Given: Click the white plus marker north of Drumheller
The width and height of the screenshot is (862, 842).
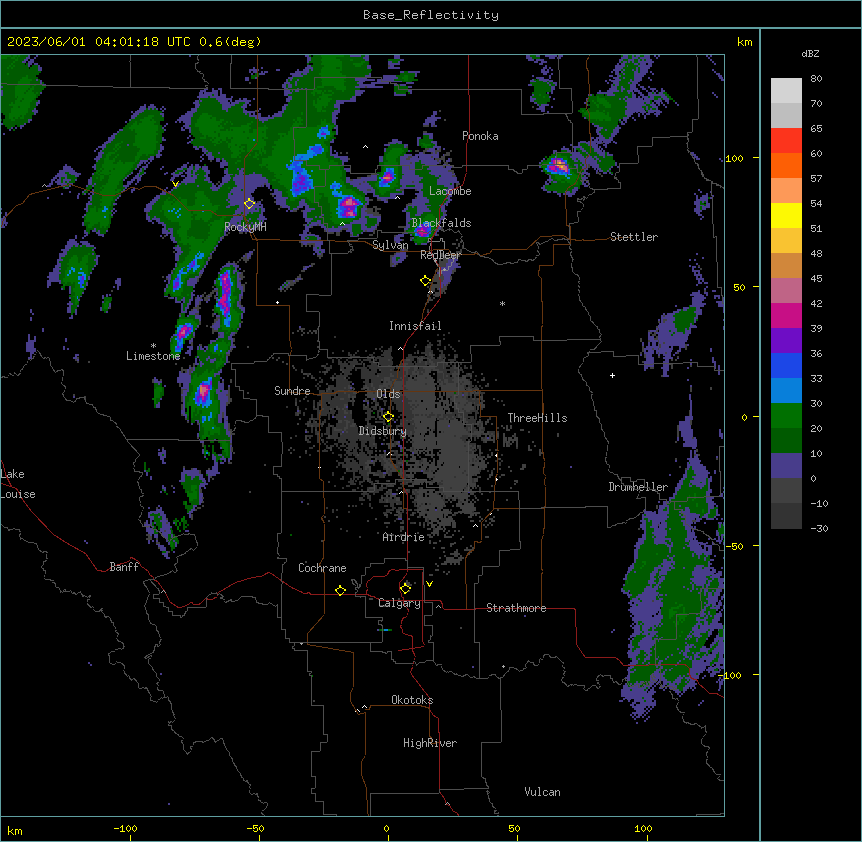Looking at the screenshot, I should [612, 375].
